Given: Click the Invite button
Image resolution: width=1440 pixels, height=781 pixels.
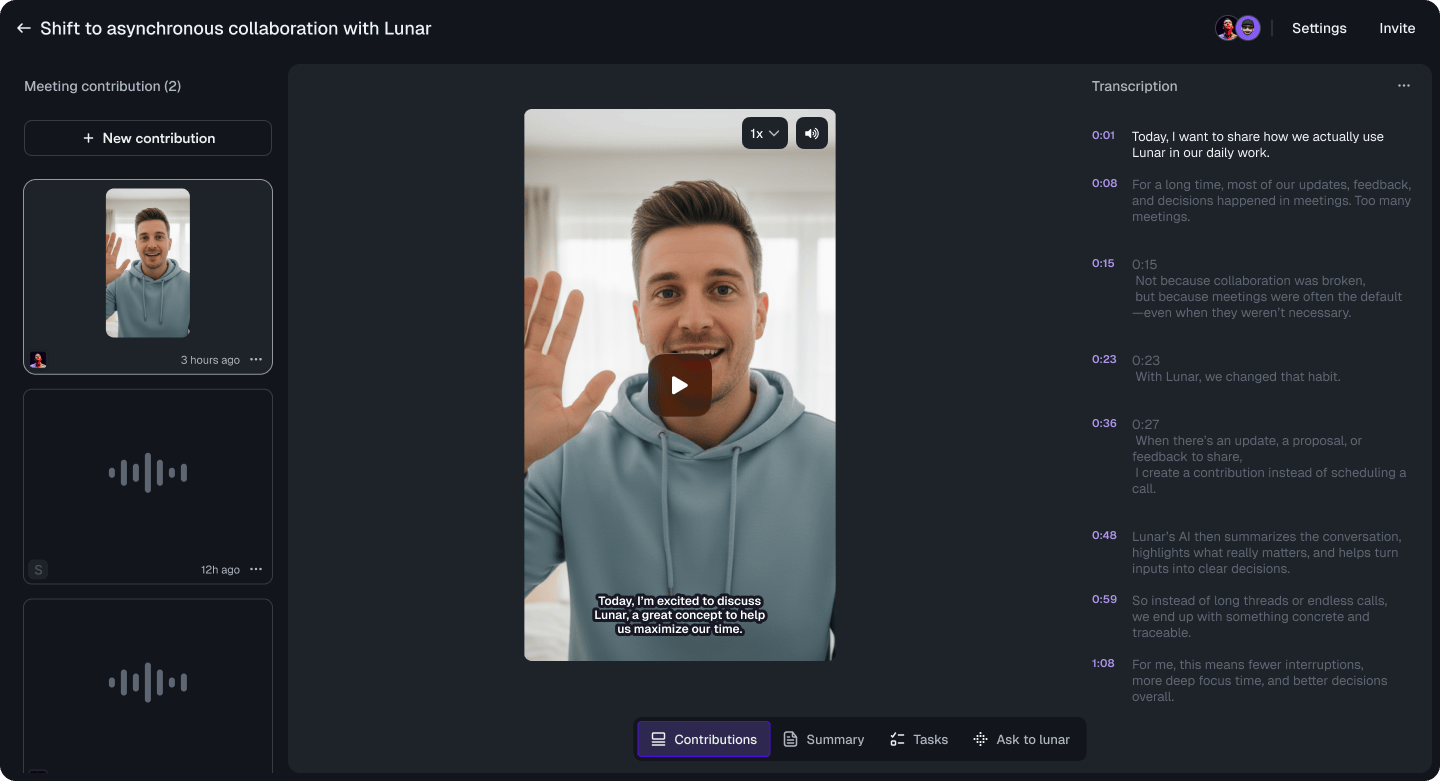Looking at the screenshot, I should pyautogui.click(x=1397, y=28).
